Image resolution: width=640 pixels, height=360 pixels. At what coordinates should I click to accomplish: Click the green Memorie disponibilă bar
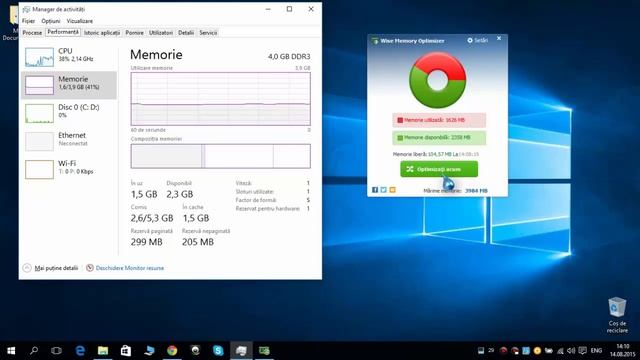439,138
